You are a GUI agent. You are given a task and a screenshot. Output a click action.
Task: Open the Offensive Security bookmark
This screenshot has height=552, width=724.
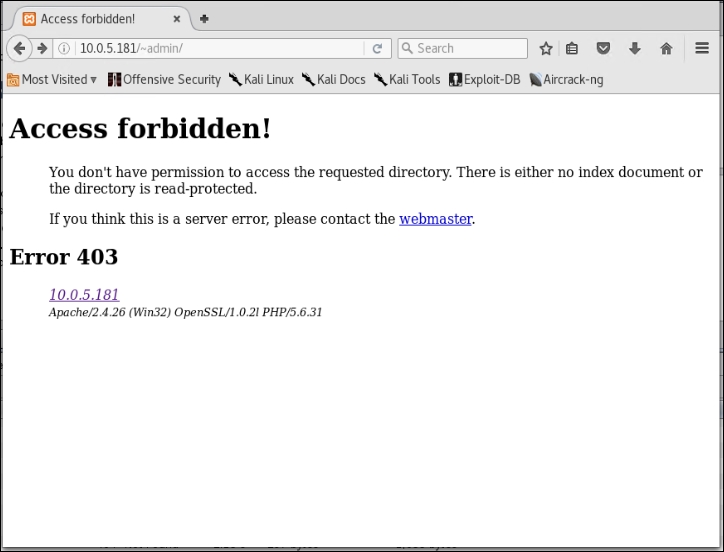click(x=164, y=79)
